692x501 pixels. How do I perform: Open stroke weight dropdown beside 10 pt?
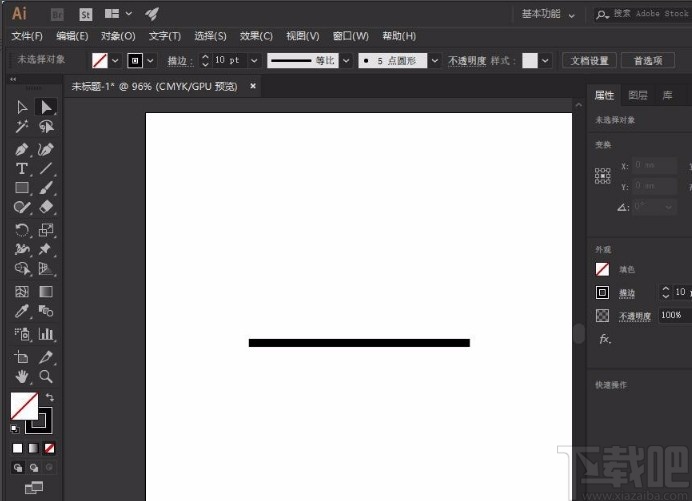(x=254, y=60)
